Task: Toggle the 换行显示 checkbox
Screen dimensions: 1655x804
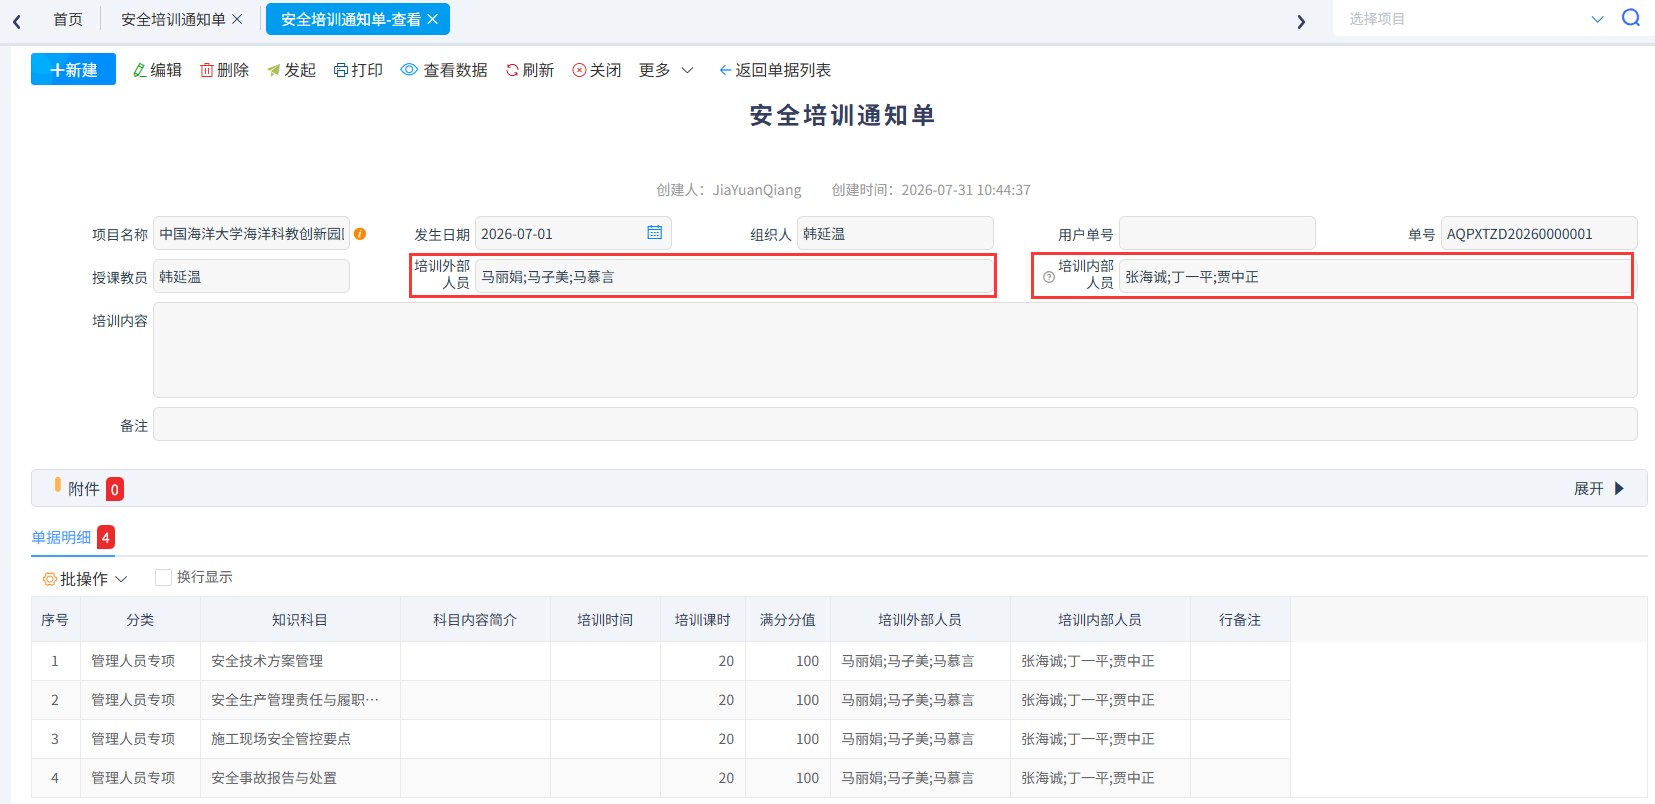Action: click(163, 577)
